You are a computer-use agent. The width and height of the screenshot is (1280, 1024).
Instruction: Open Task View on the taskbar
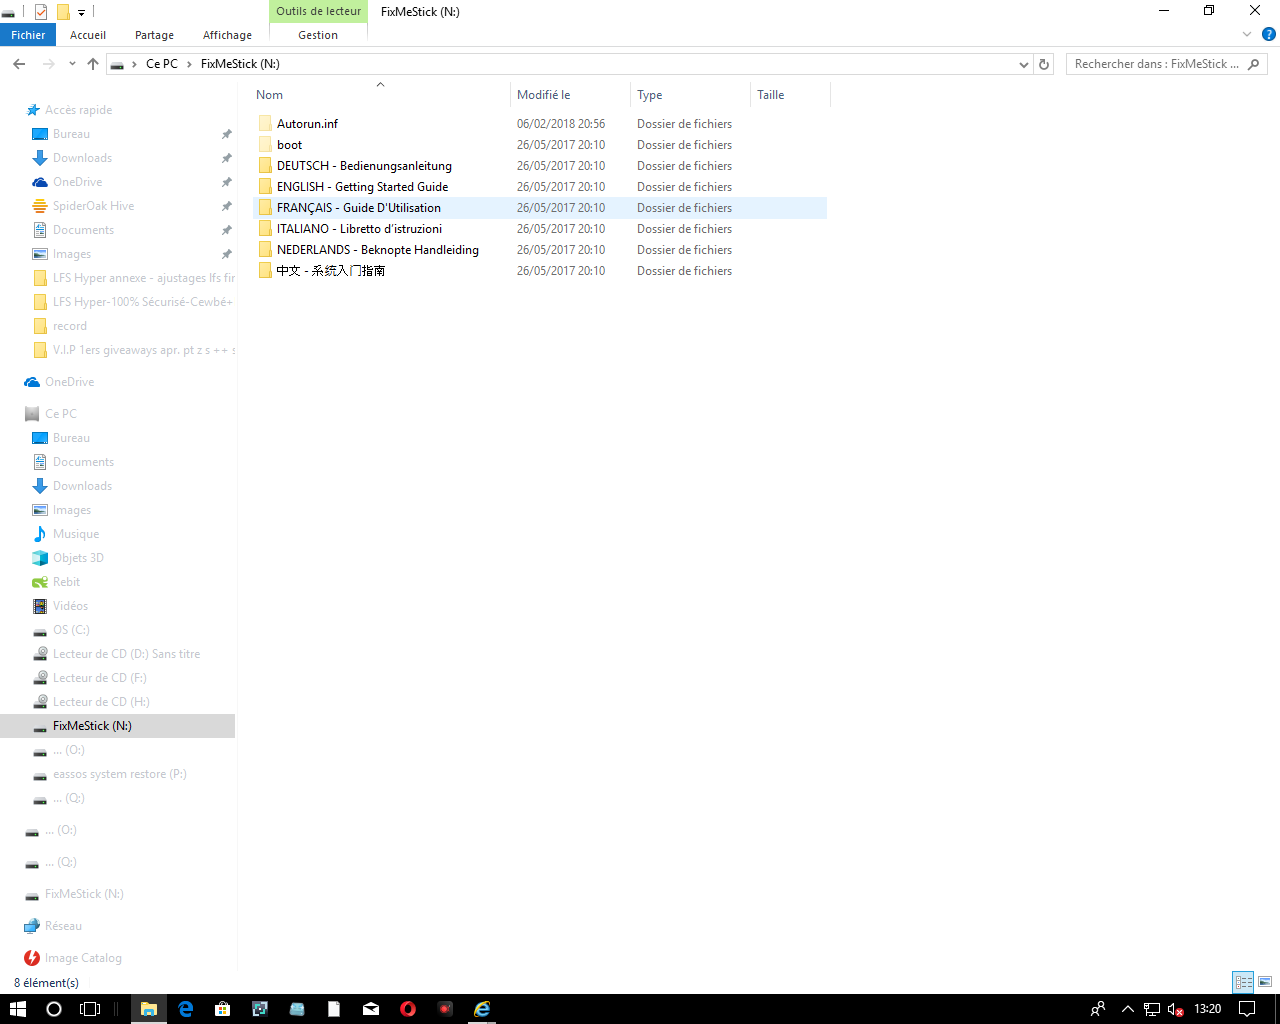[x=90, y=1009]
